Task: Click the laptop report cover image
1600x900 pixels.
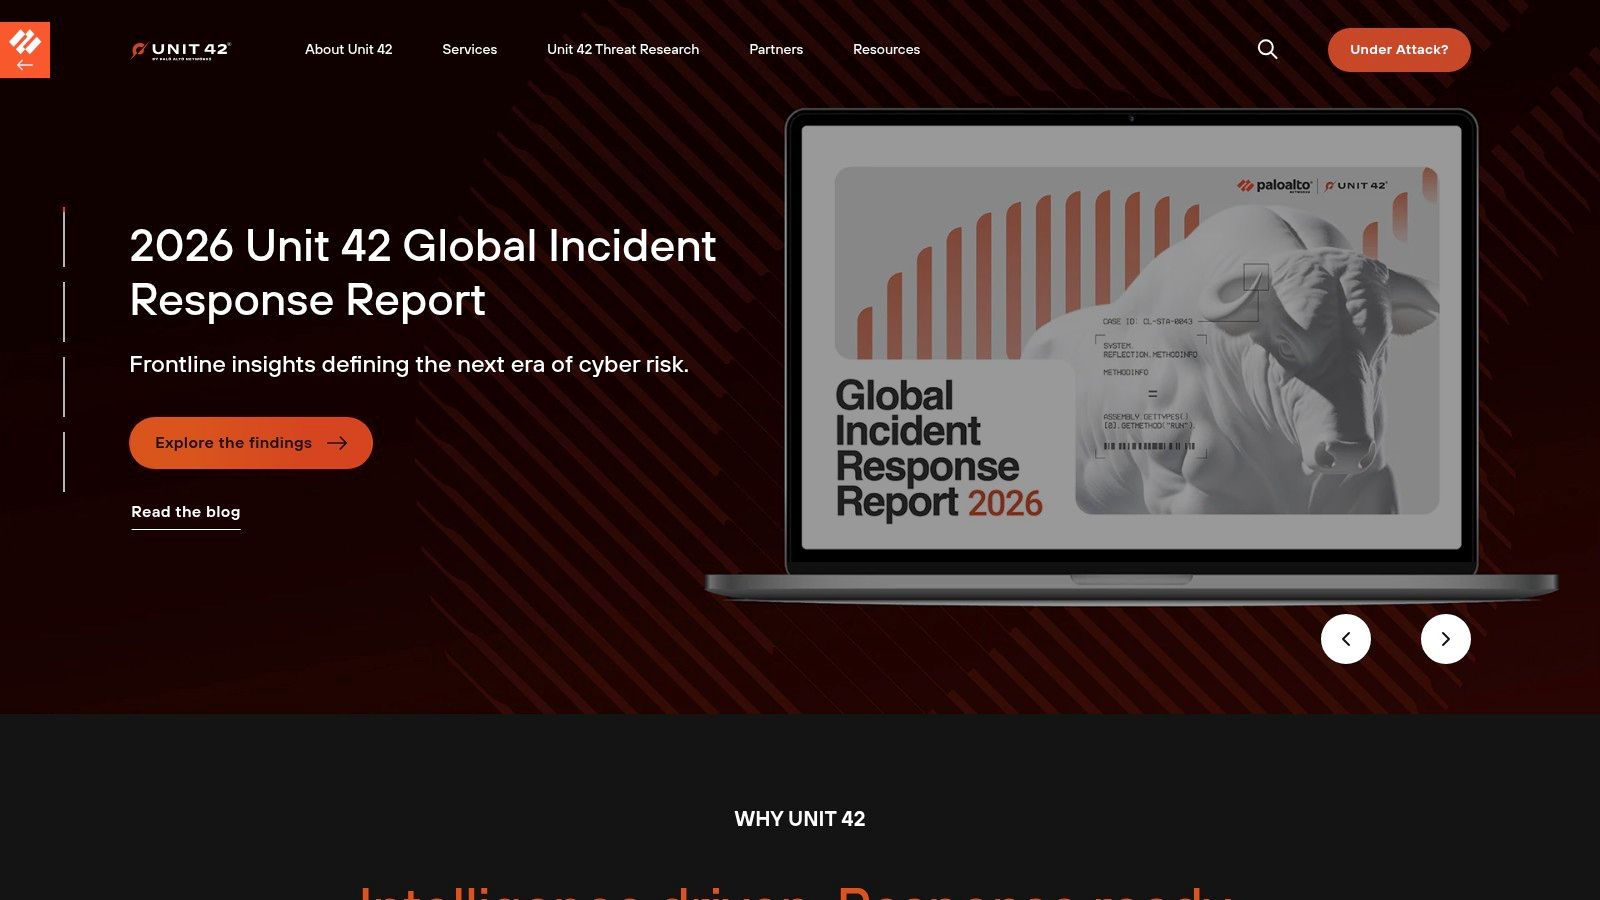Action: click(x=1131, y=355)
